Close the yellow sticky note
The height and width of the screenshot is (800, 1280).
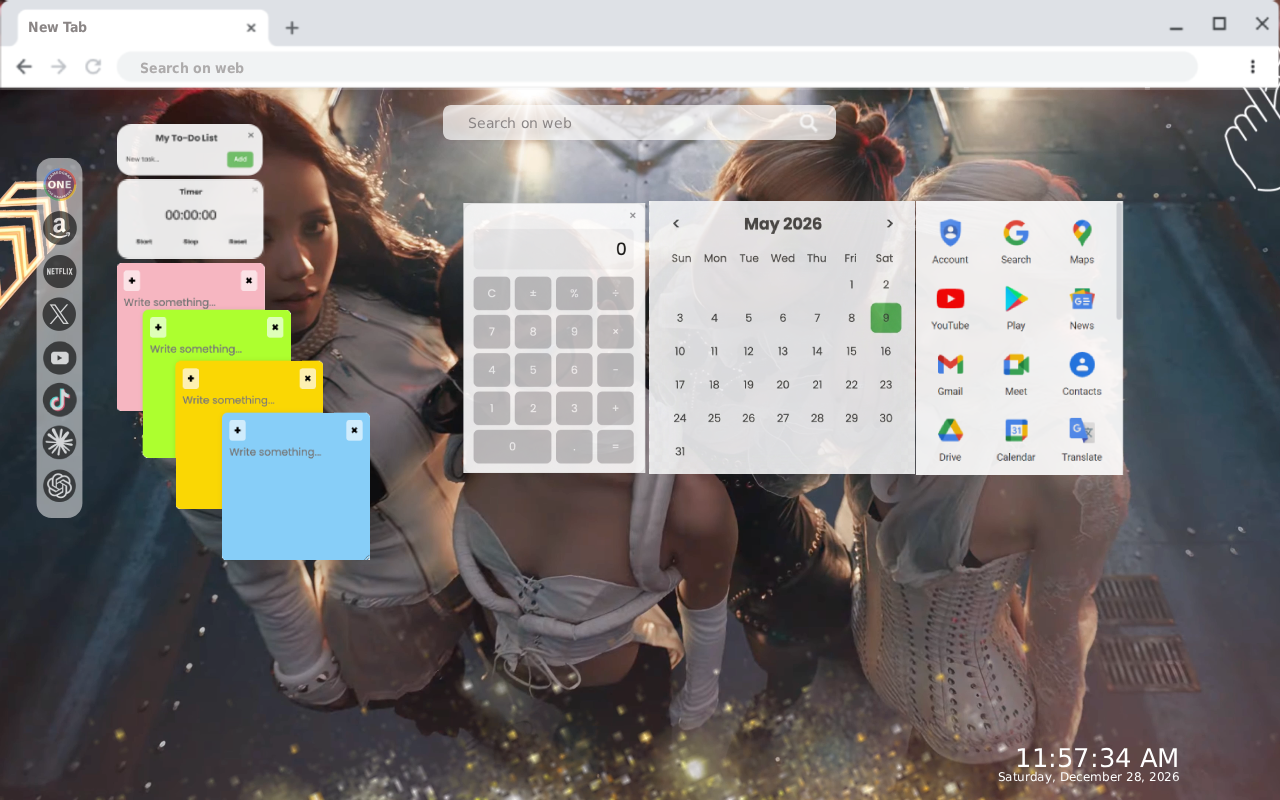[x=307, y=378]
